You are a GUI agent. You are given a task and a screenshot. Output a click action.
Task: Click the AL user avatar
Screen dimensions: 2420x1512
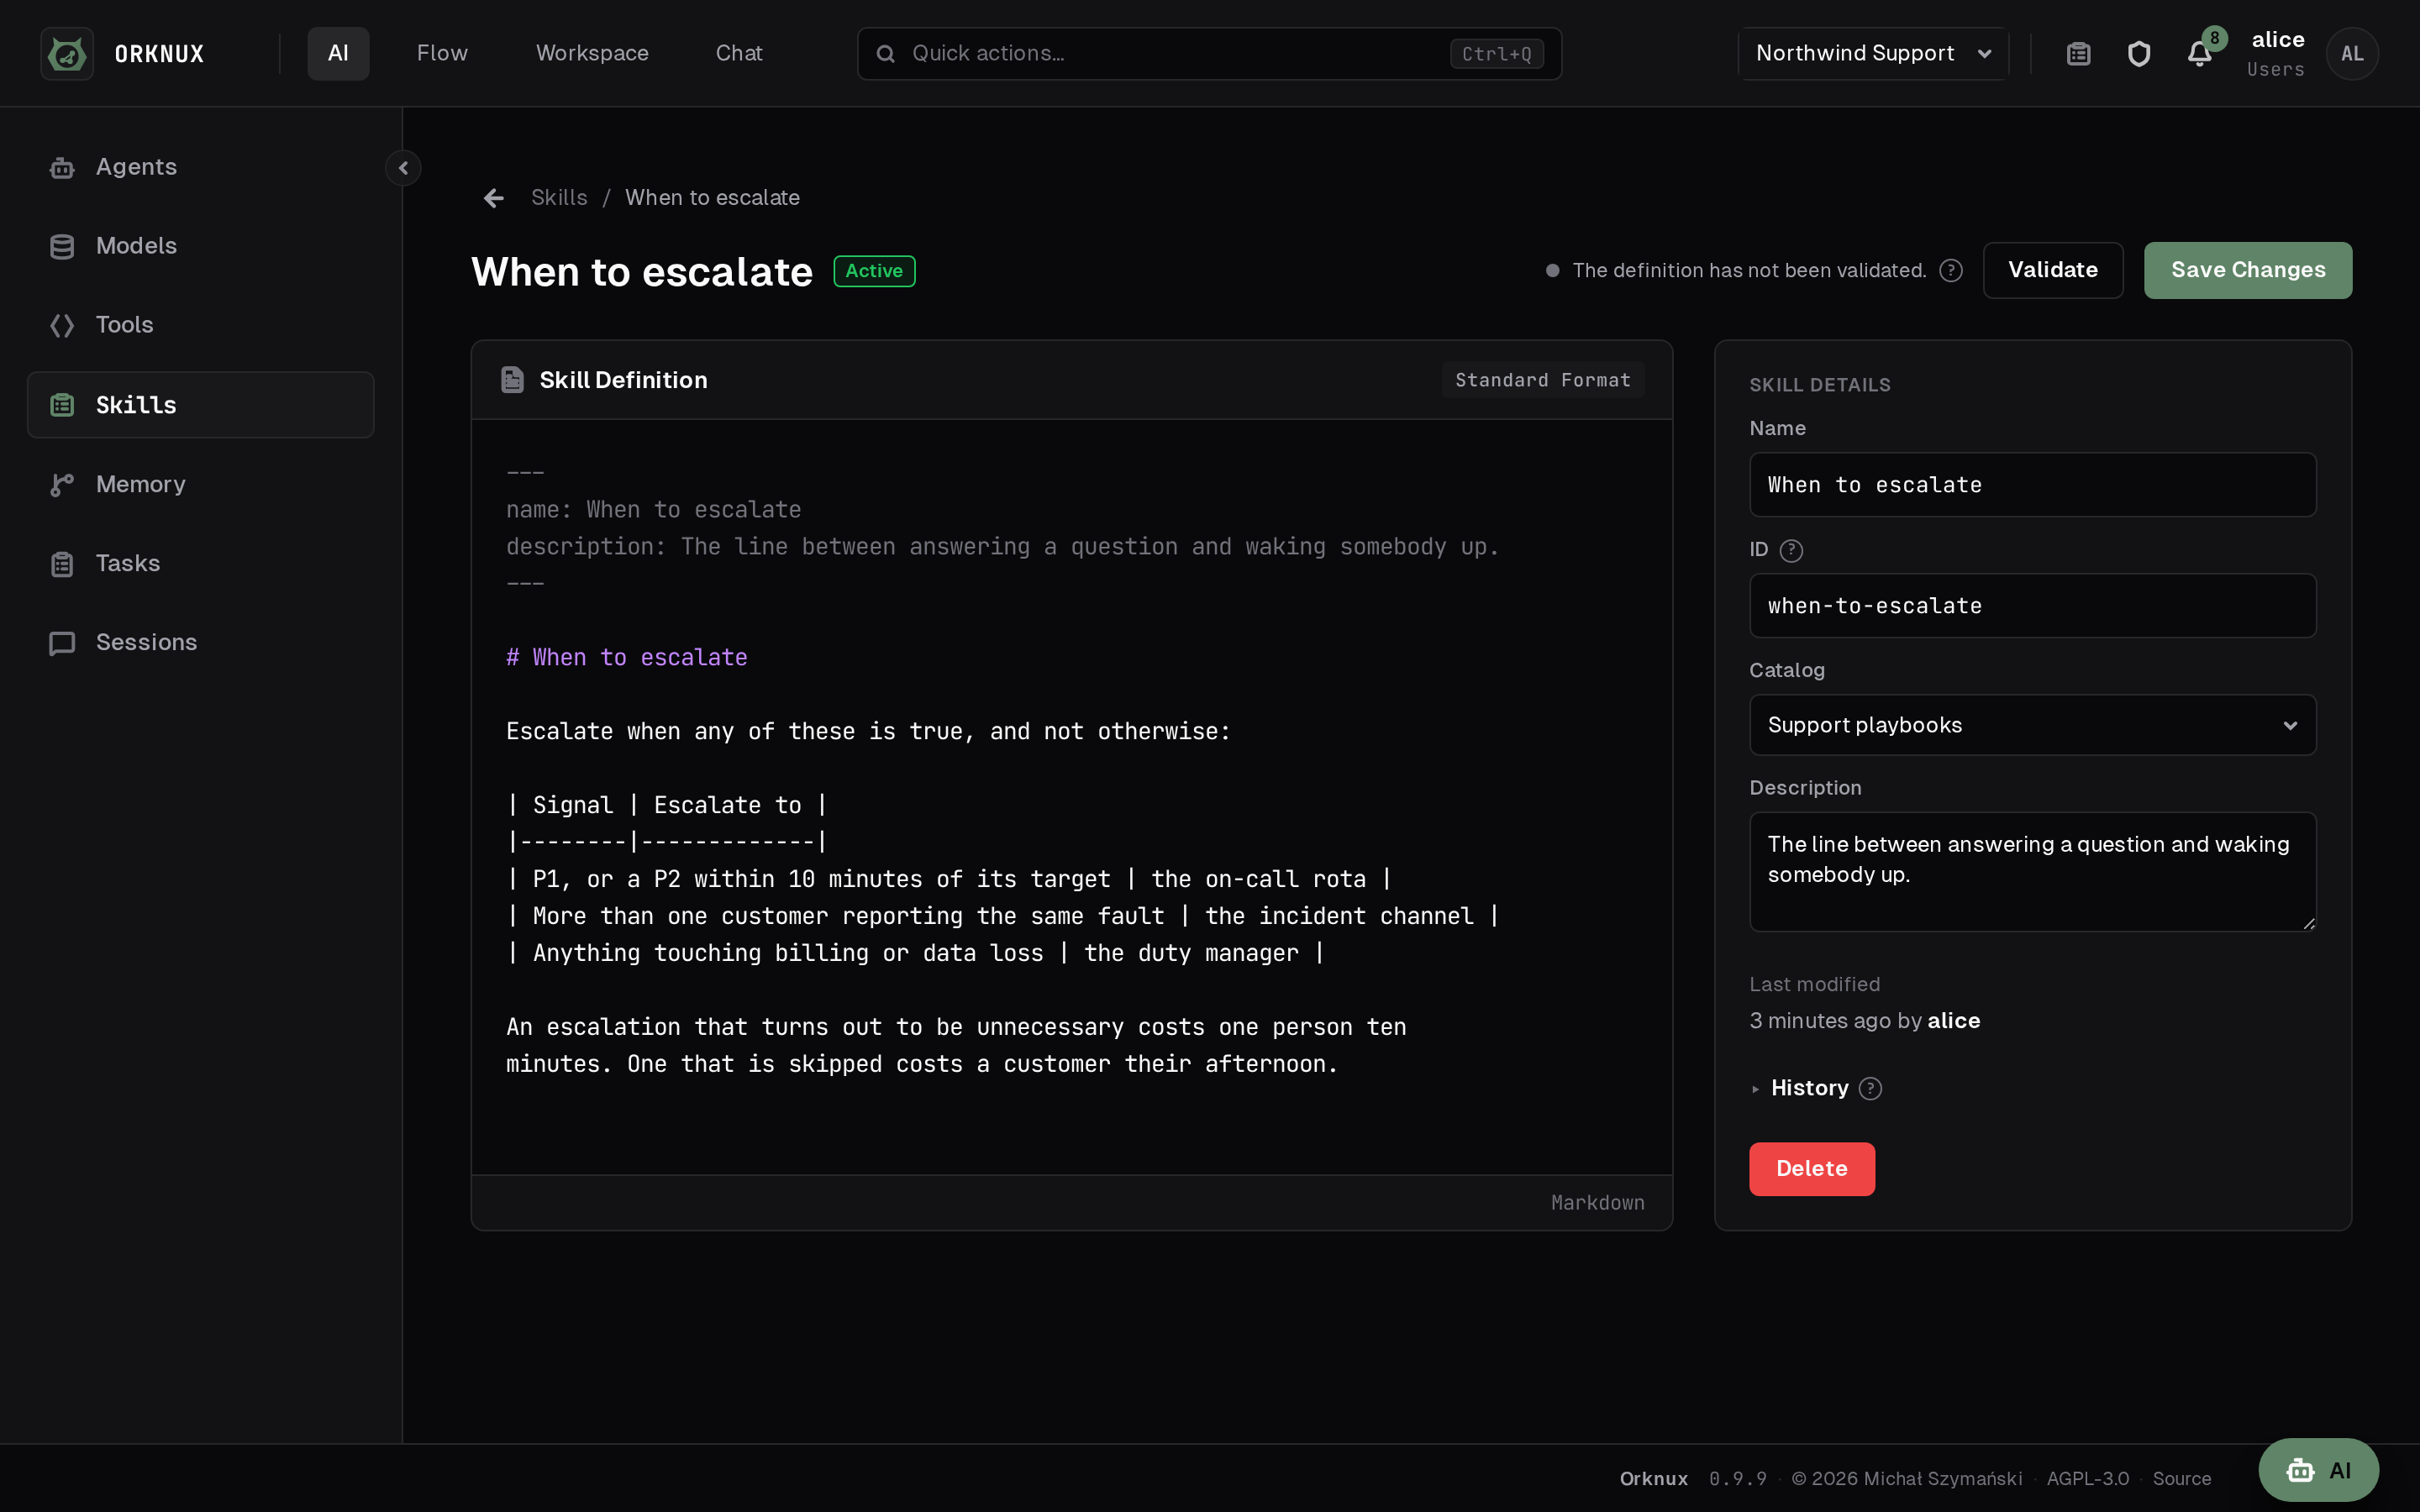pyautogui.click(x=2352, y=53)
